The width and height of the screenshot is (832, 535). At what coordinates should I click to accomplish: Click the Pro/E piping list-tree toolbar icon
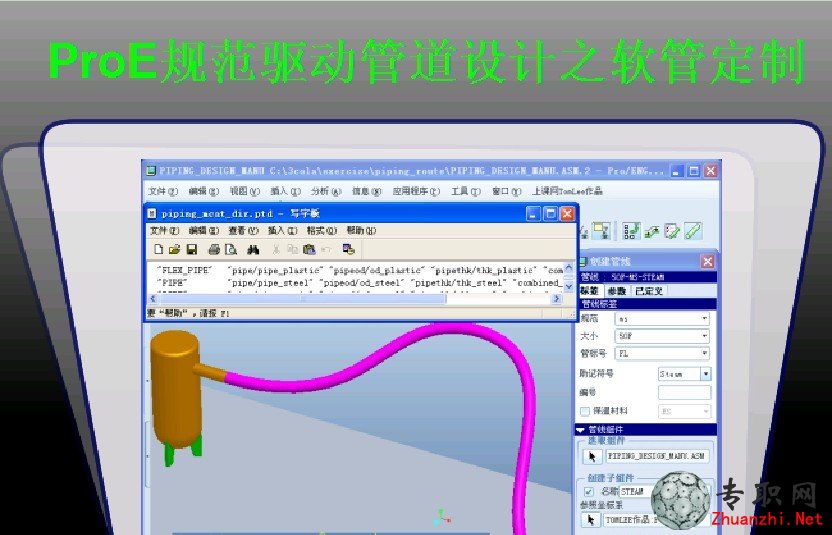(631, 231)
